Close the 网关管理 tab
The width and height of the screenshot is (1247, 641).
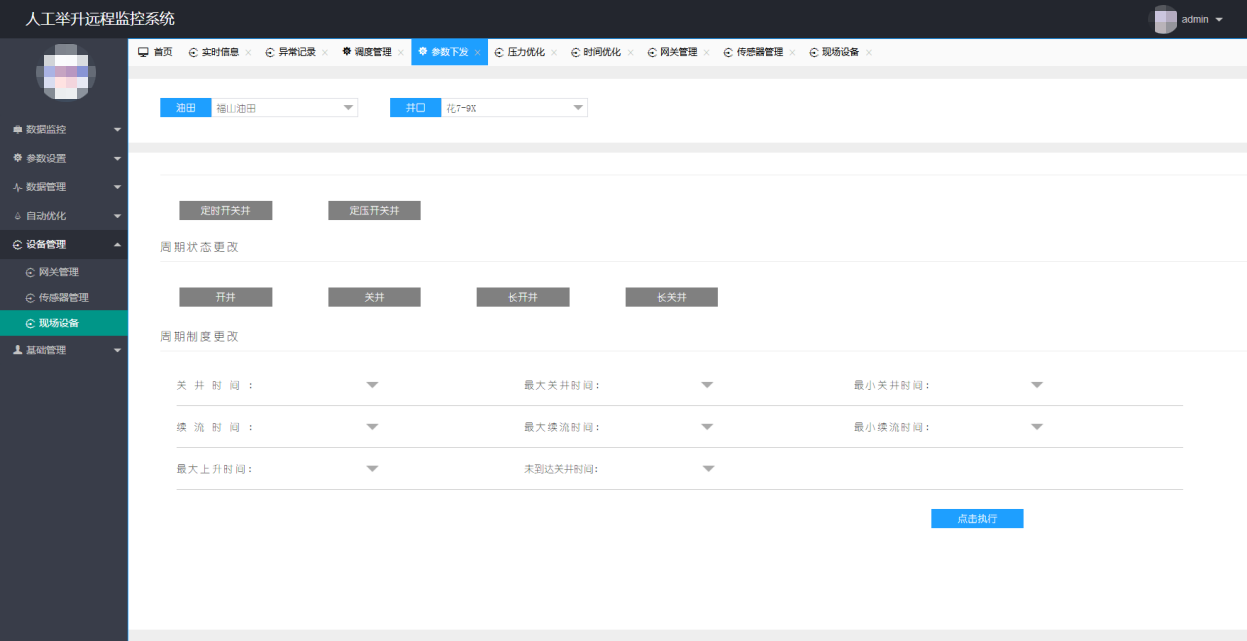point(706,53)
